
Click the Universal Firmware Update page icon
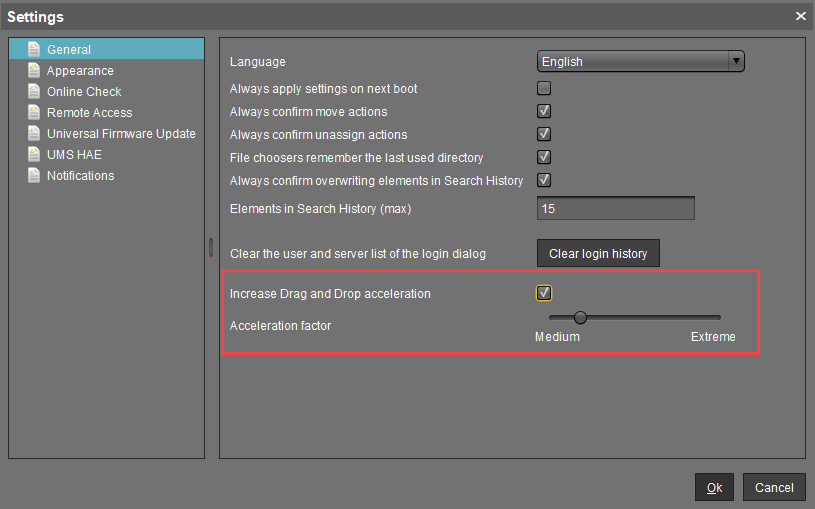pyautogui.click(x=34, y=133)
